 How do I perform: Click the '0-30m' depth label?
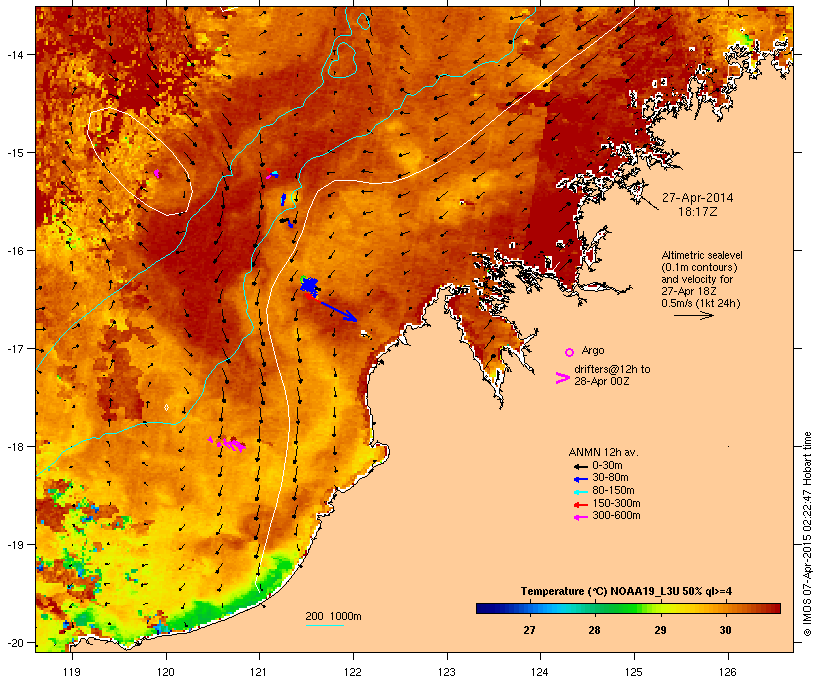point(607,466)
